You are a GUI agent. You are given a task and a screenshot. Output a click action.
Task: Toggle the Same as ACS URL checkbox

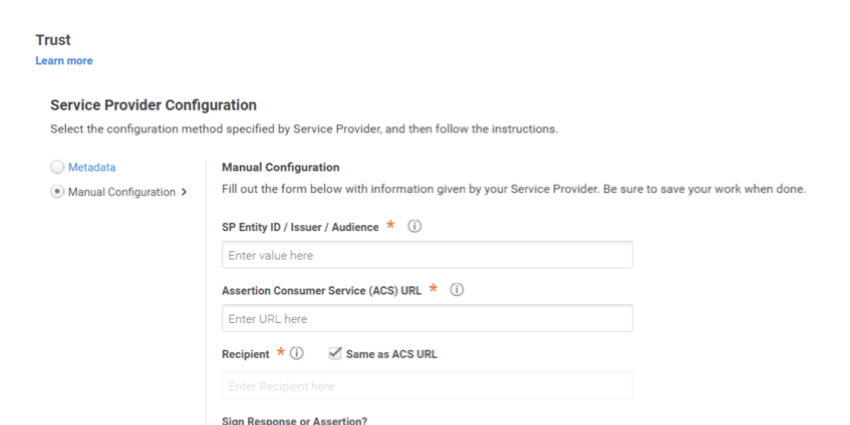[334, 354]
